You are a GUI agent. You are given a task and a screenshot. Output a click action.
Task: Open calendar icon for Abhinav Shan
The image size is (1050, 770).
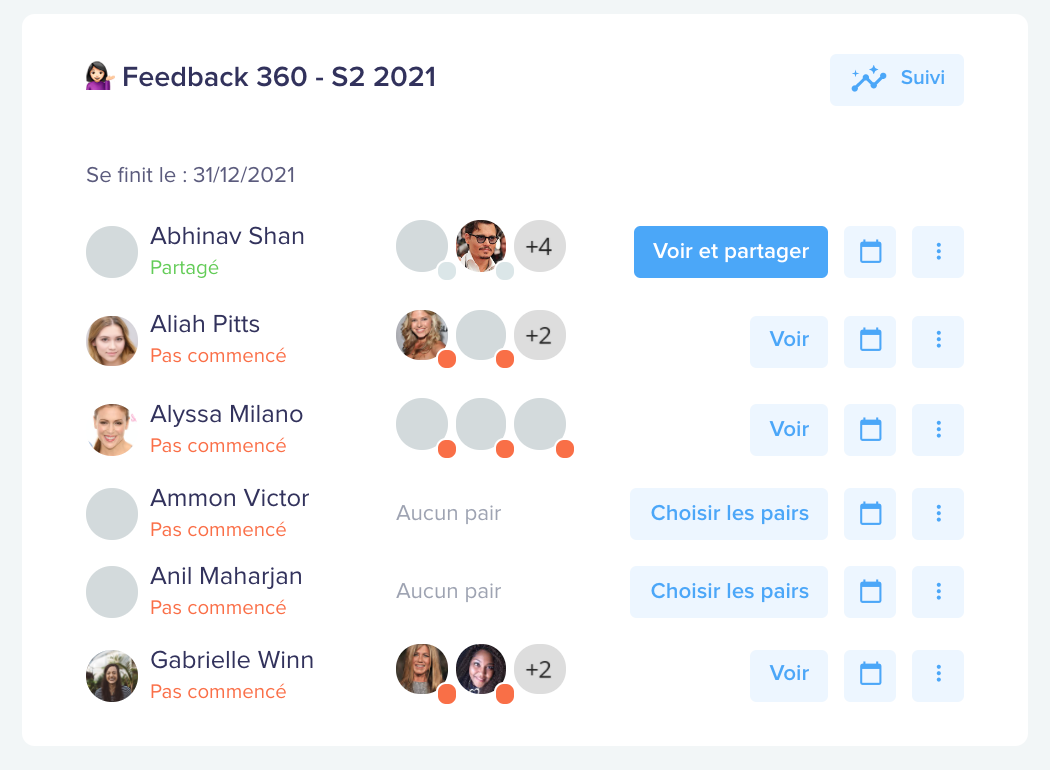pos(871,252)
